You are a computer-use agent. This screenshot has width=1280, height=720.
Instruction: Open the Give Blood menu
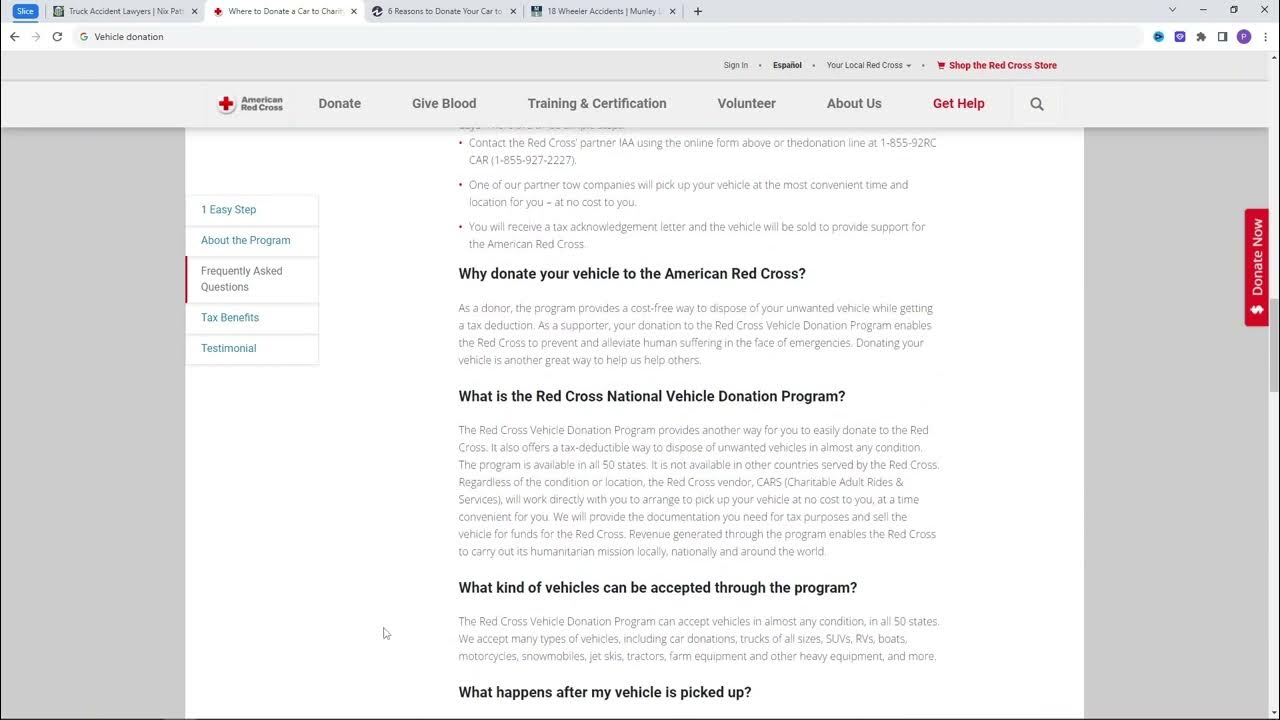444,104
